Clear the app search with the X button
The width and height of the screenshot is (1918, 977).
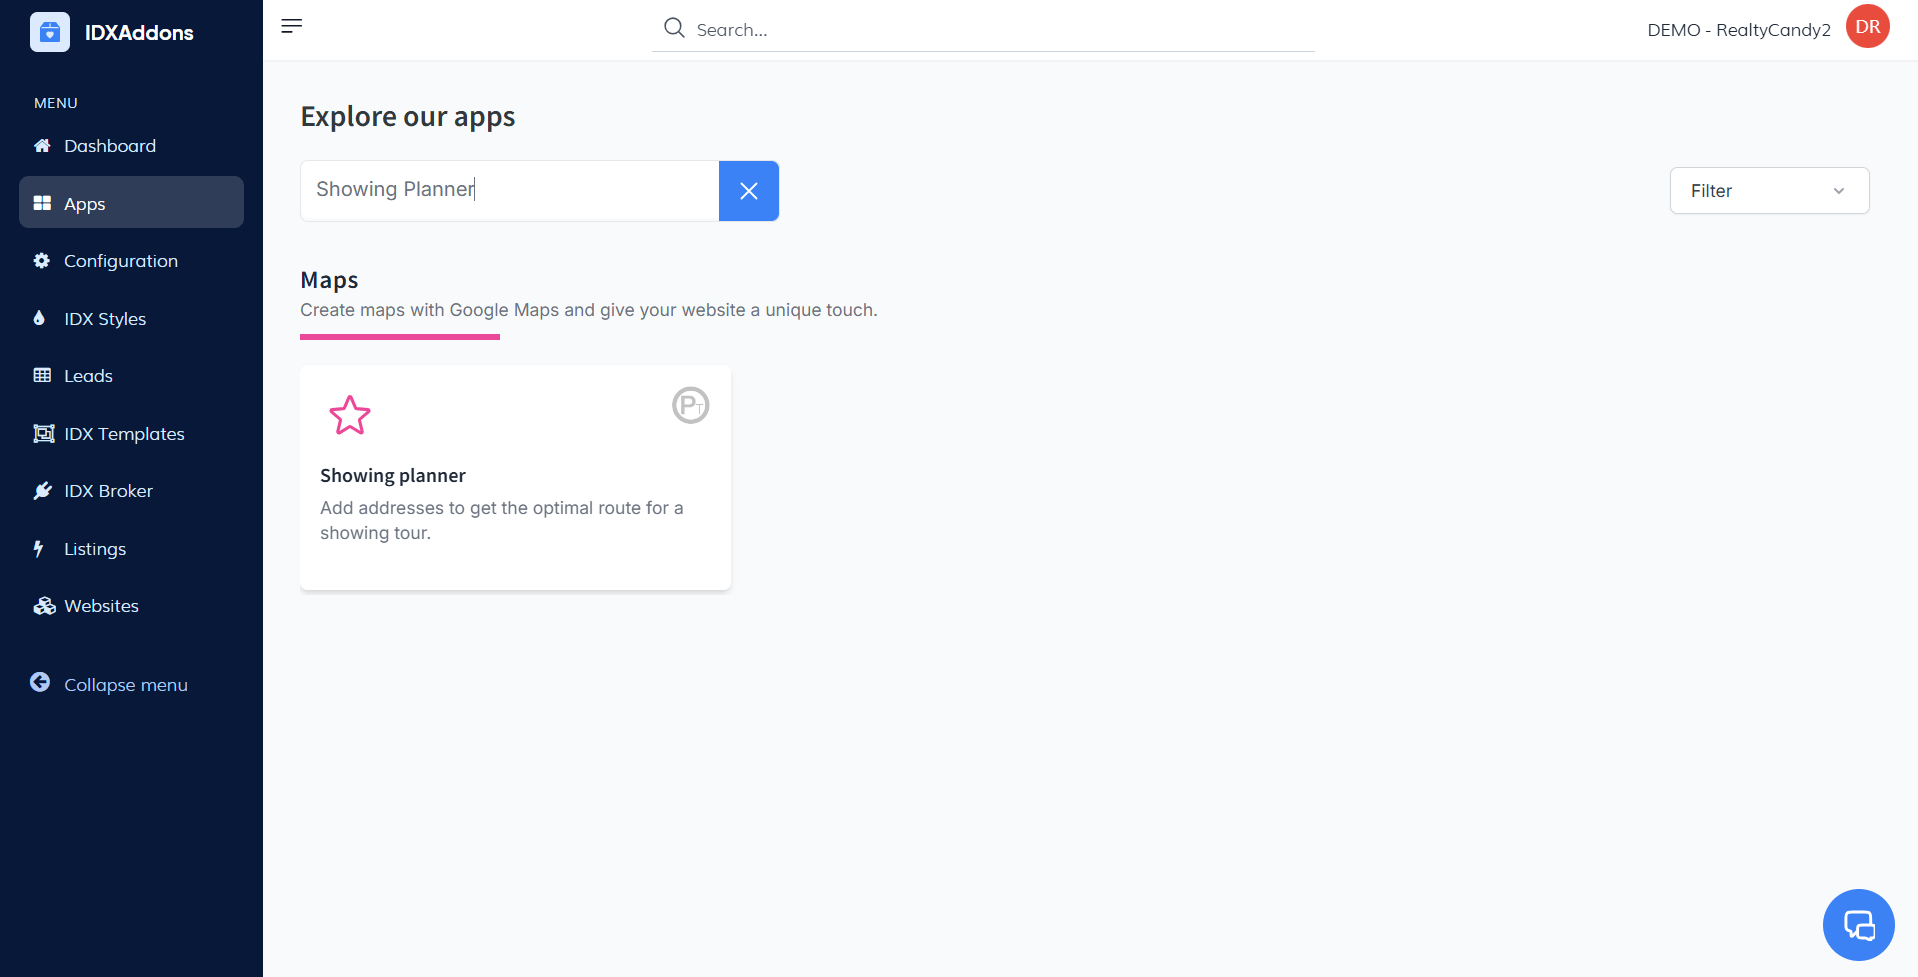(748, 191)
